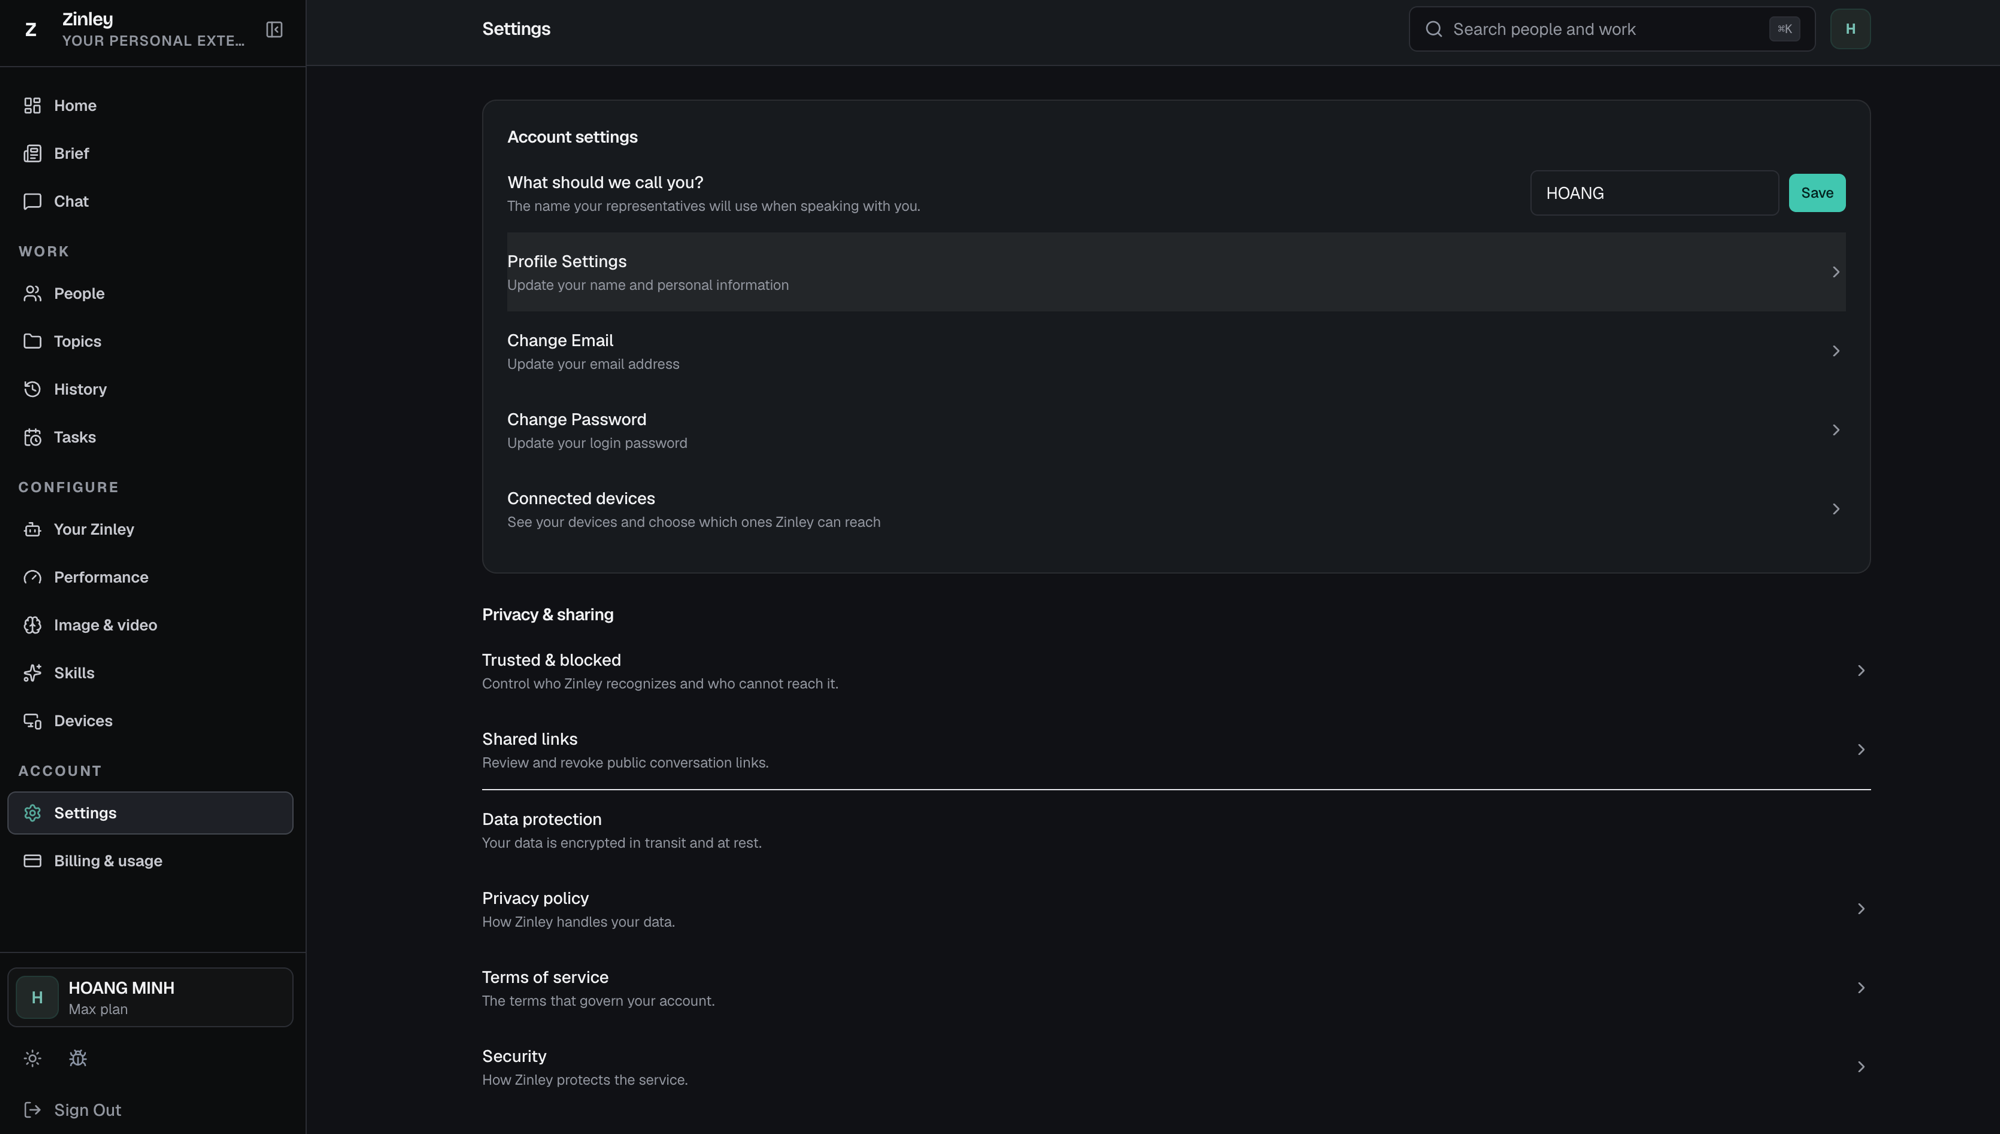This screenshot has width=2000, height=1134.
Task: Open Billing & usage page
Action: tap(150, 861)
